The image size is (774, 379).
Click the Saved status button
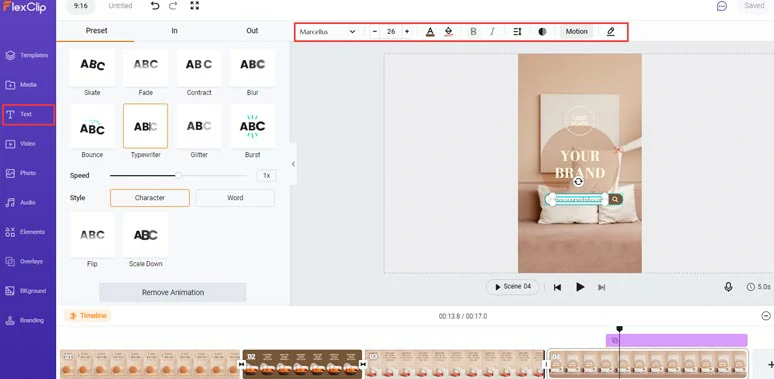pos(754,6)
